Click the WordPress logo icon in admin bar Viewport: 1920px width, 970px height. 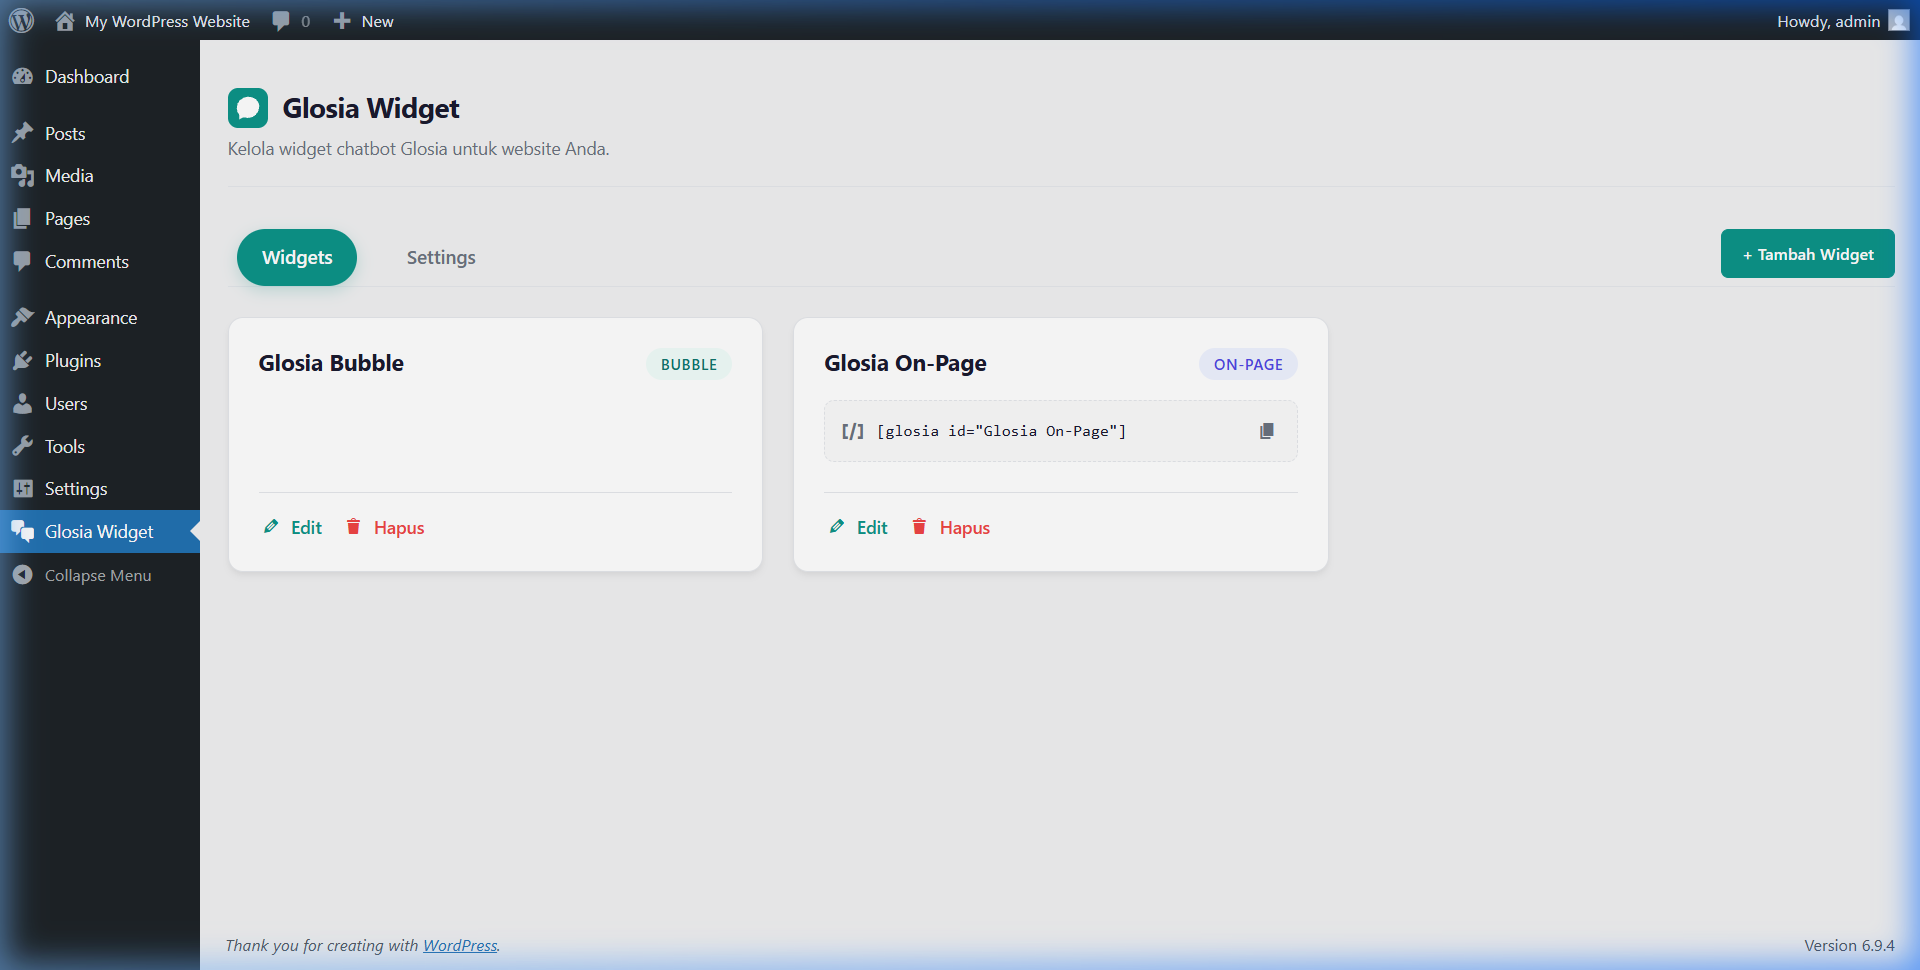click(x=21, y=20)
